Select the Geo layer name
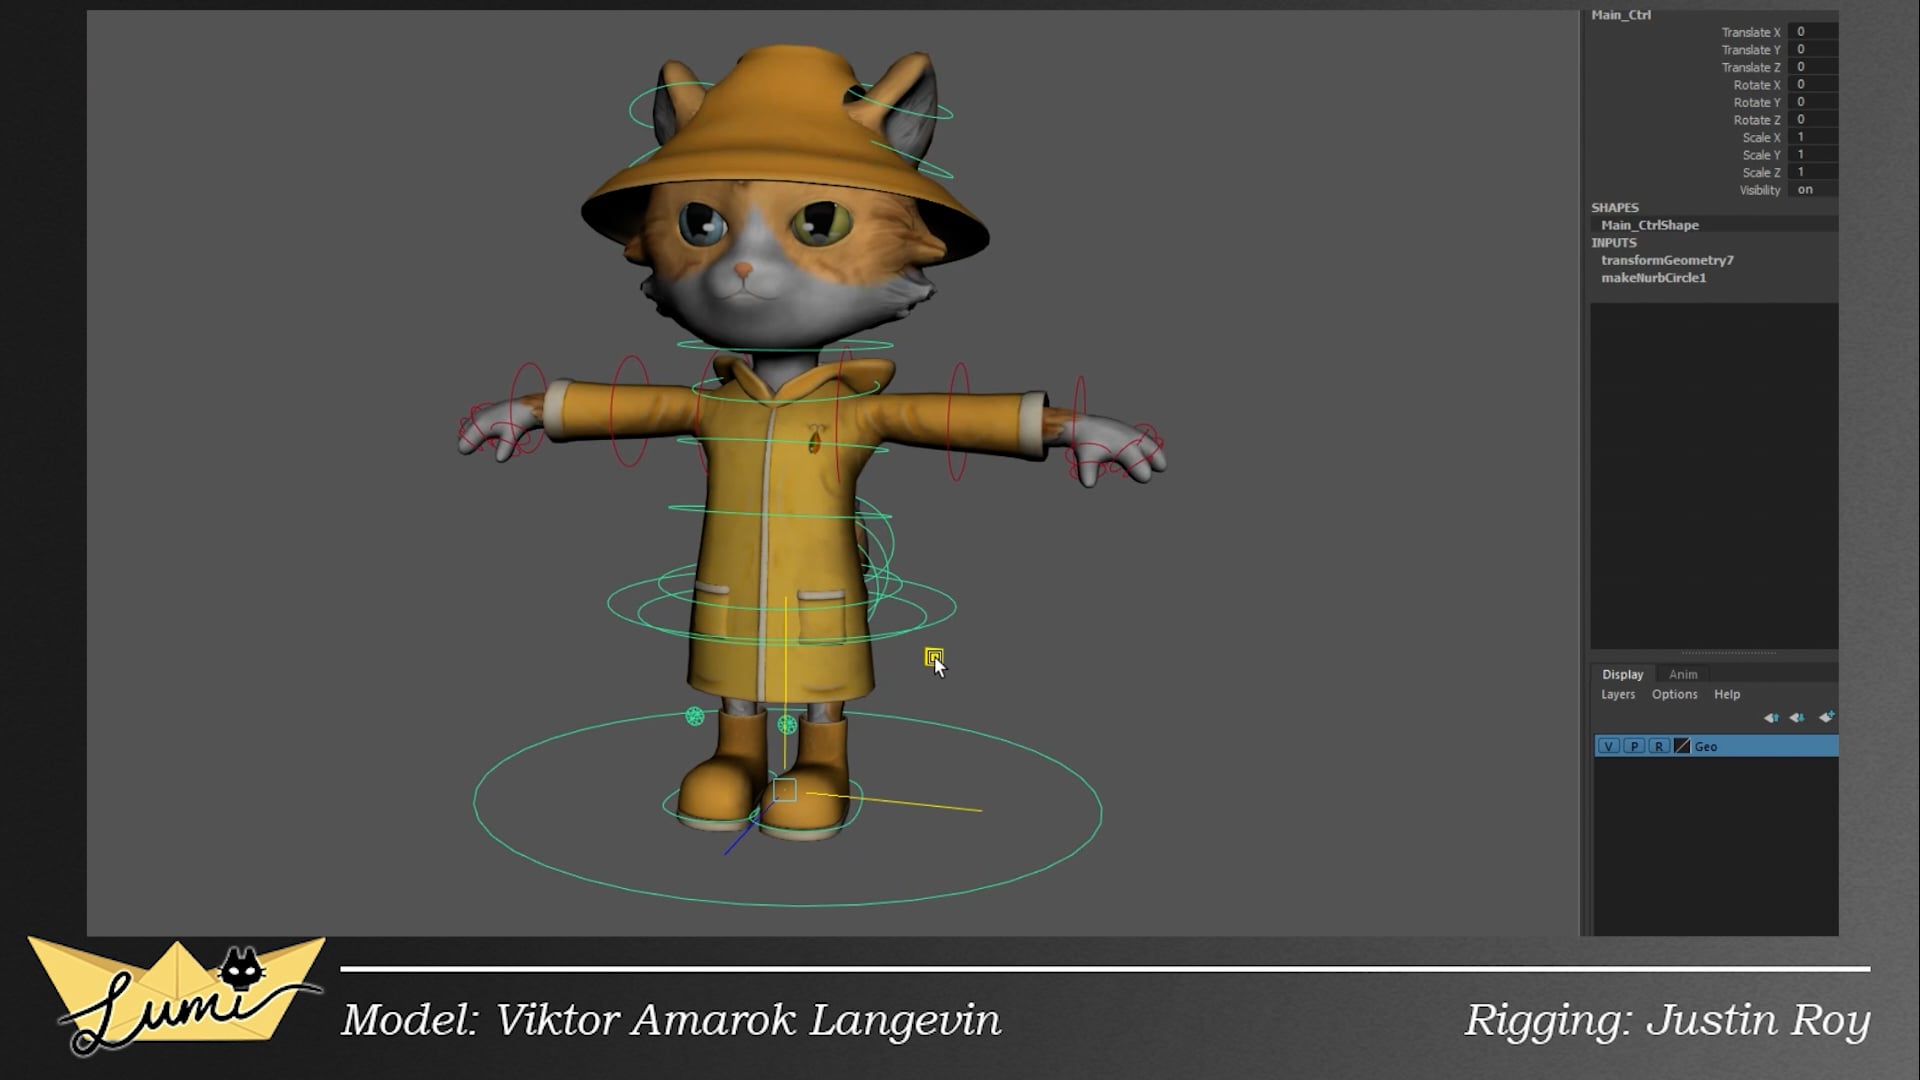Viewport: 1920px width, 1080px height. tap(1705, 747)
